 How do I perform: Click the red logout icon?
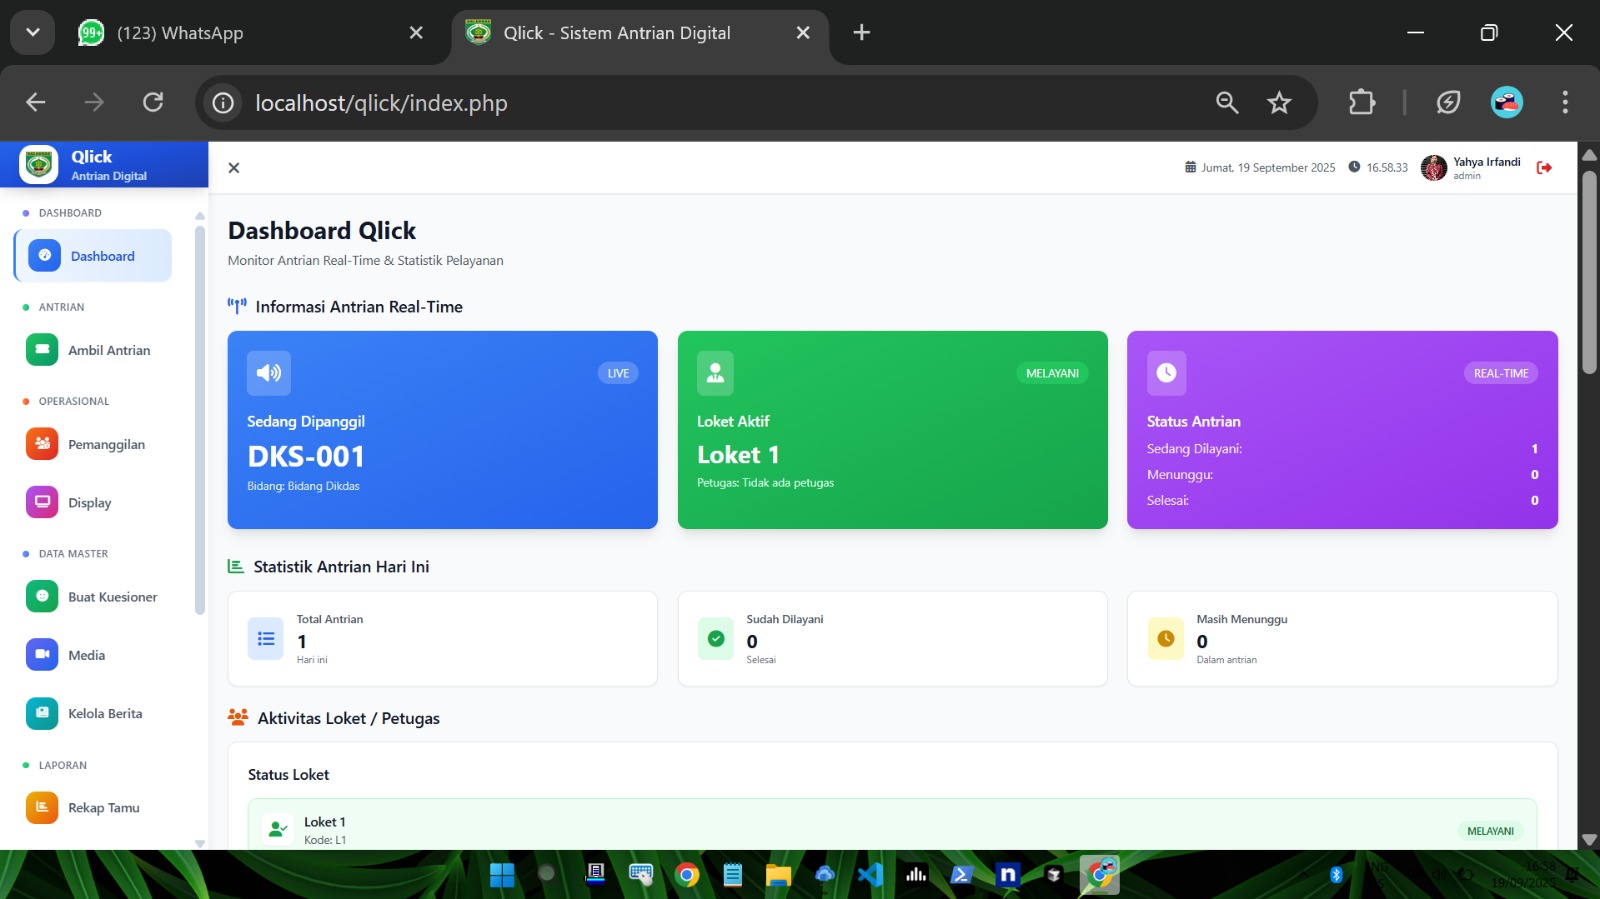(1544, 168)
